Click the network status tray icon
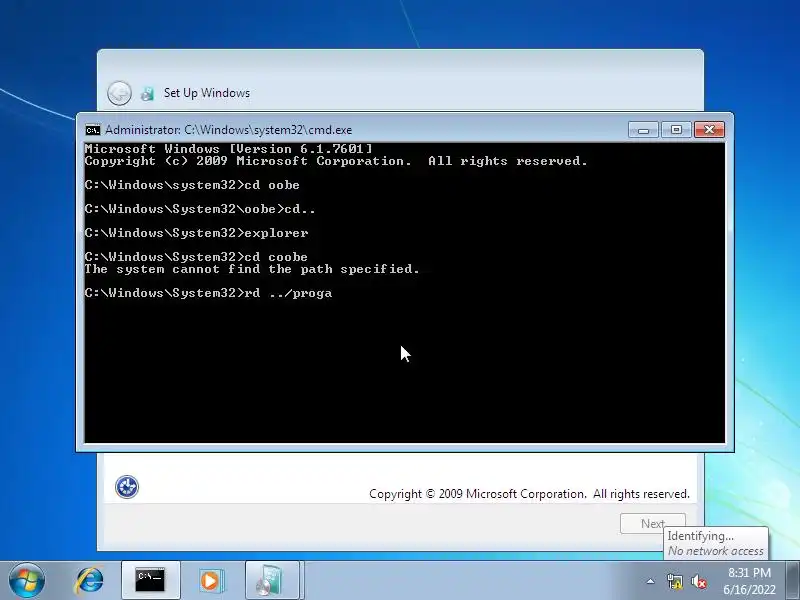Viewport: 800px width, 600px height. 674,581
